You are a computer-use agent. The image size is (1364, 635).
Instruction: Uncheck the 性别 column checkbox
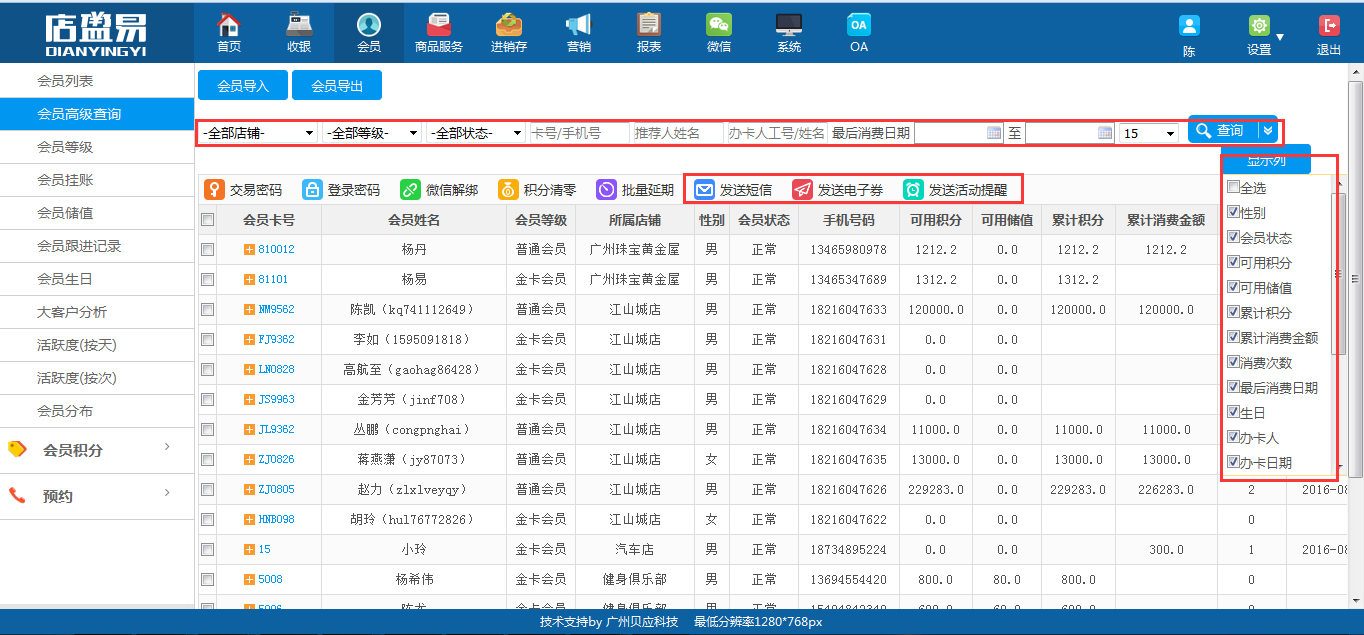pyautogui.click(x=1233, y=212)
